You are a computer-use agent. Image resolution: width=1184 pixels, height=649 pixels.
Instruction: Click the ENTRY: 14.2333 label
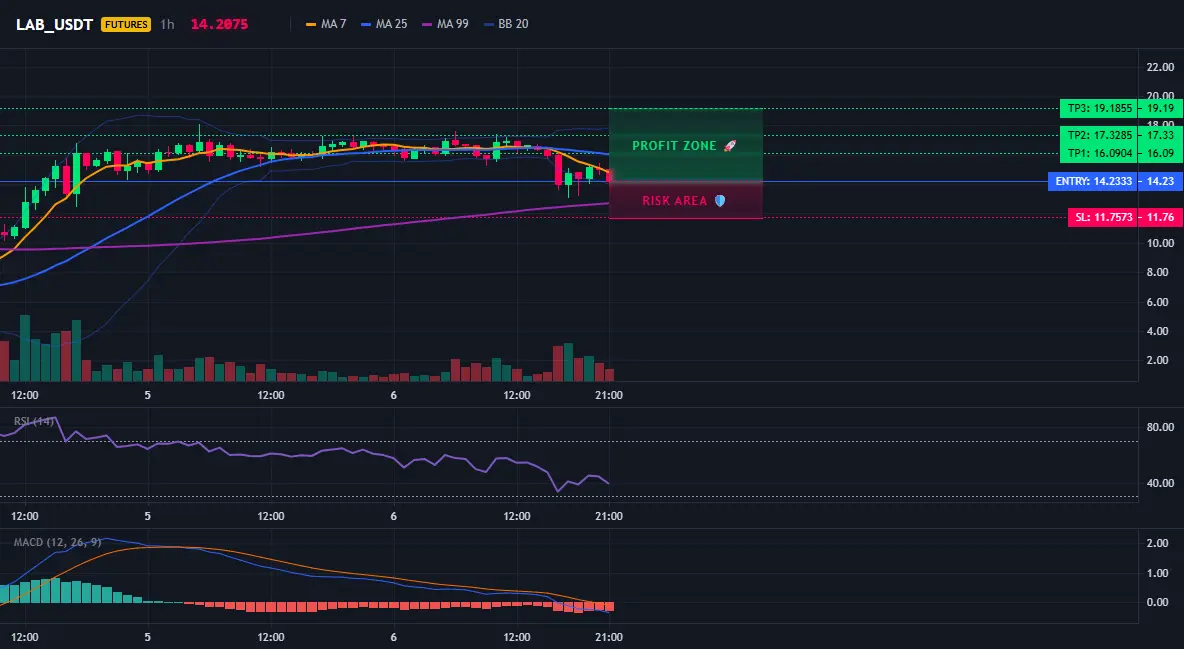click(1093, 181)
